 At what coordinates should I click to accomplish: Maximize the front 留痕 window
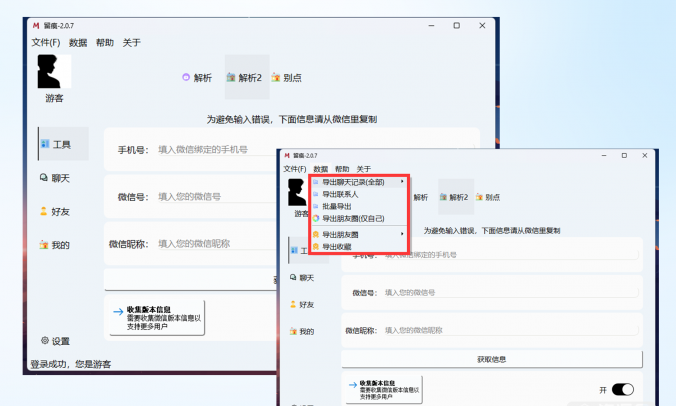(624, 155)
